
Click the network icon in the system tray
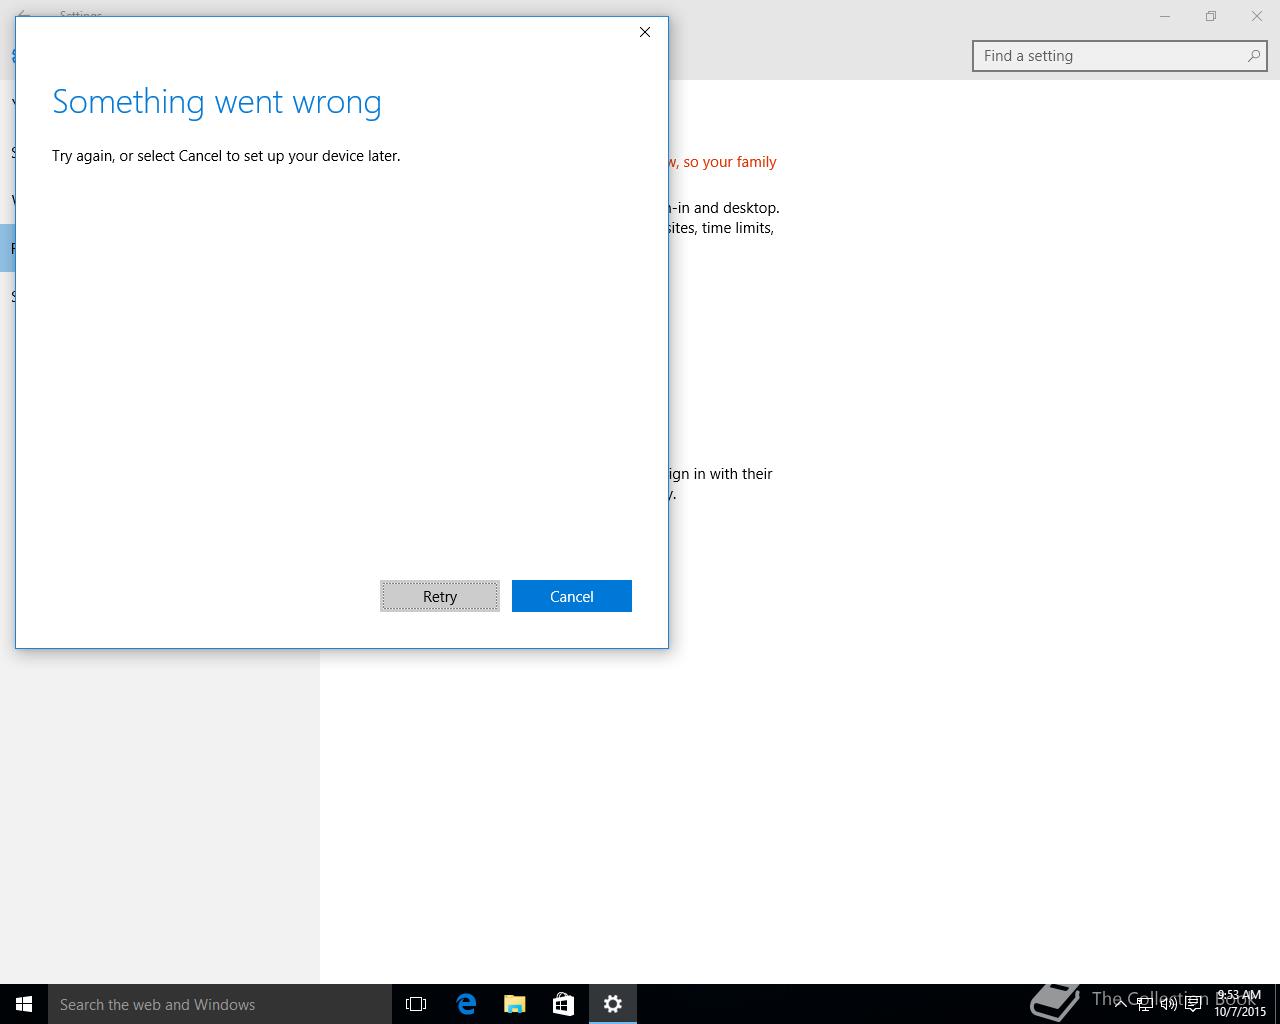tap(1145, 1004)
